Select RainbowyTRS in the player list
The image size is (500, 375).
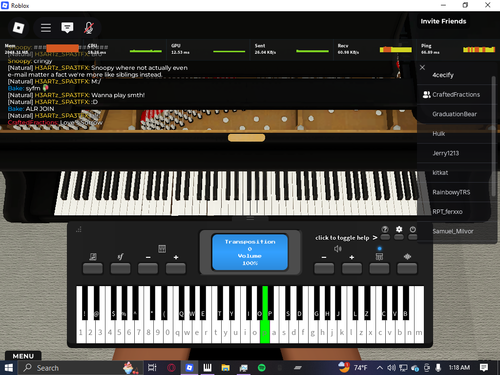(x=455, y=192)
